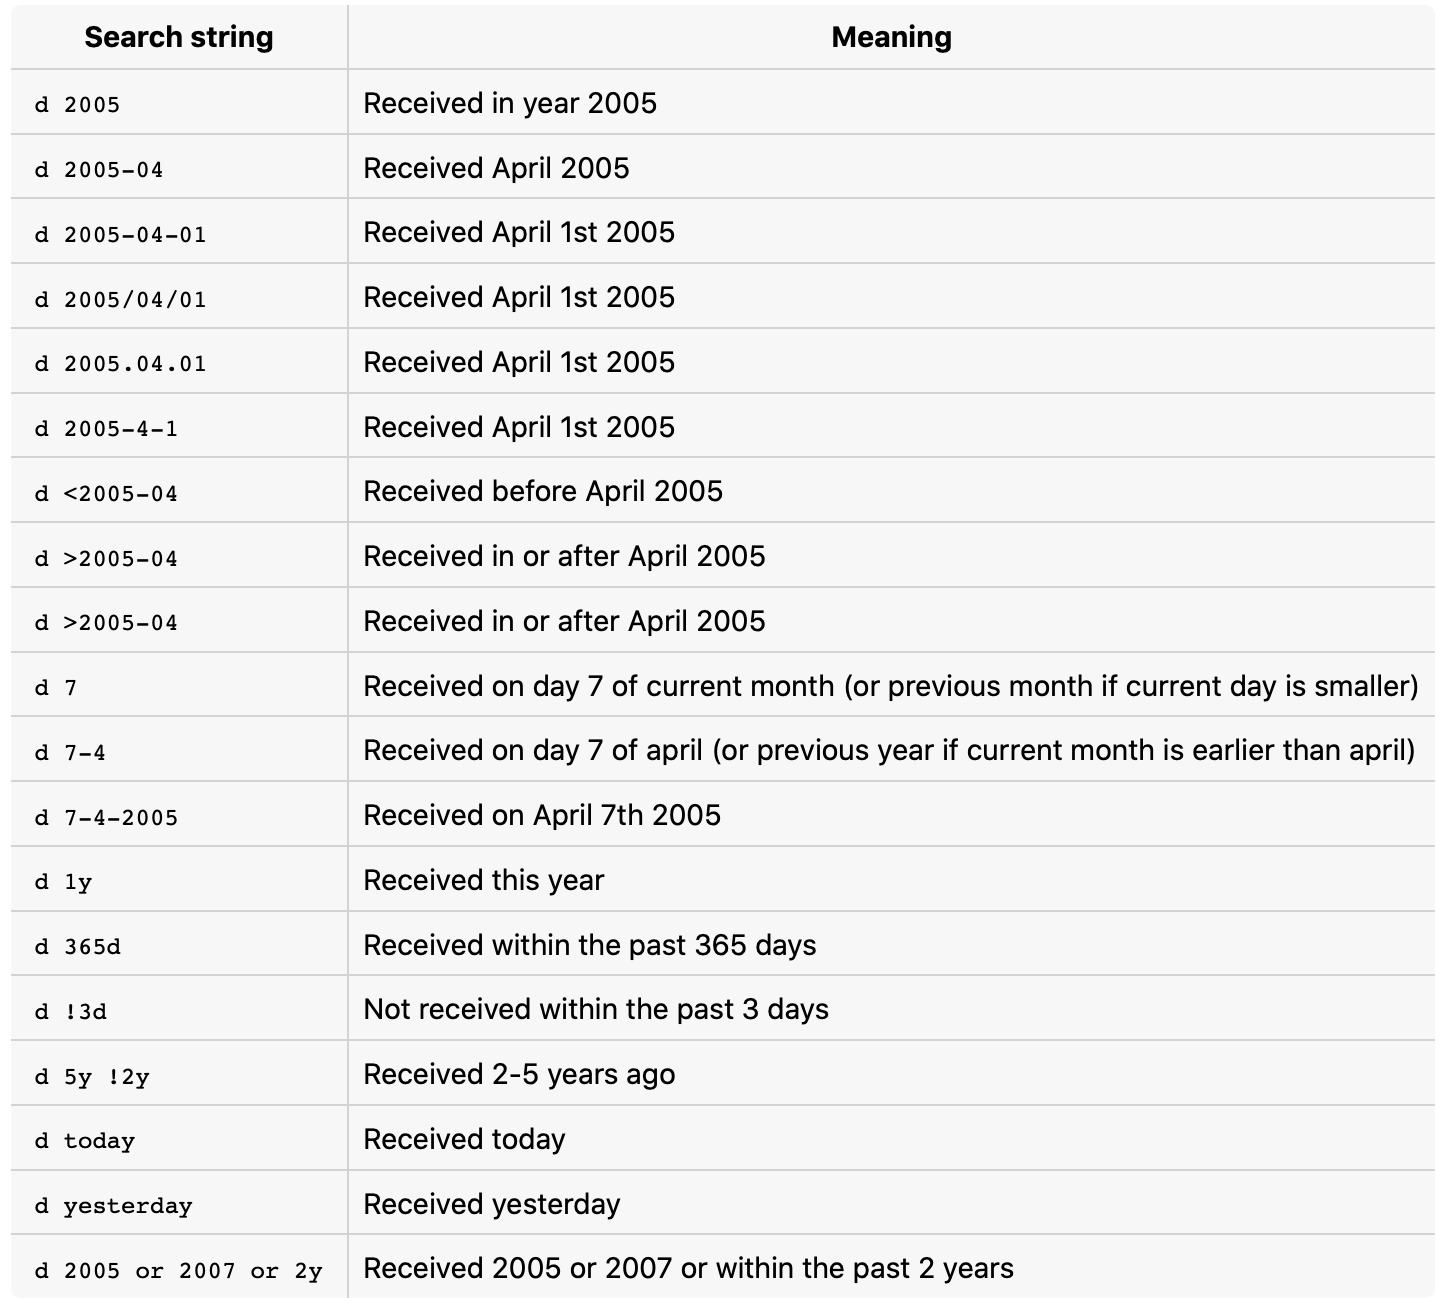The width and height of the screenshot is (1446, 1314).
Task: Select the "d 2005" search string cell
Action: pyautogui.click(x=77, y=105)
